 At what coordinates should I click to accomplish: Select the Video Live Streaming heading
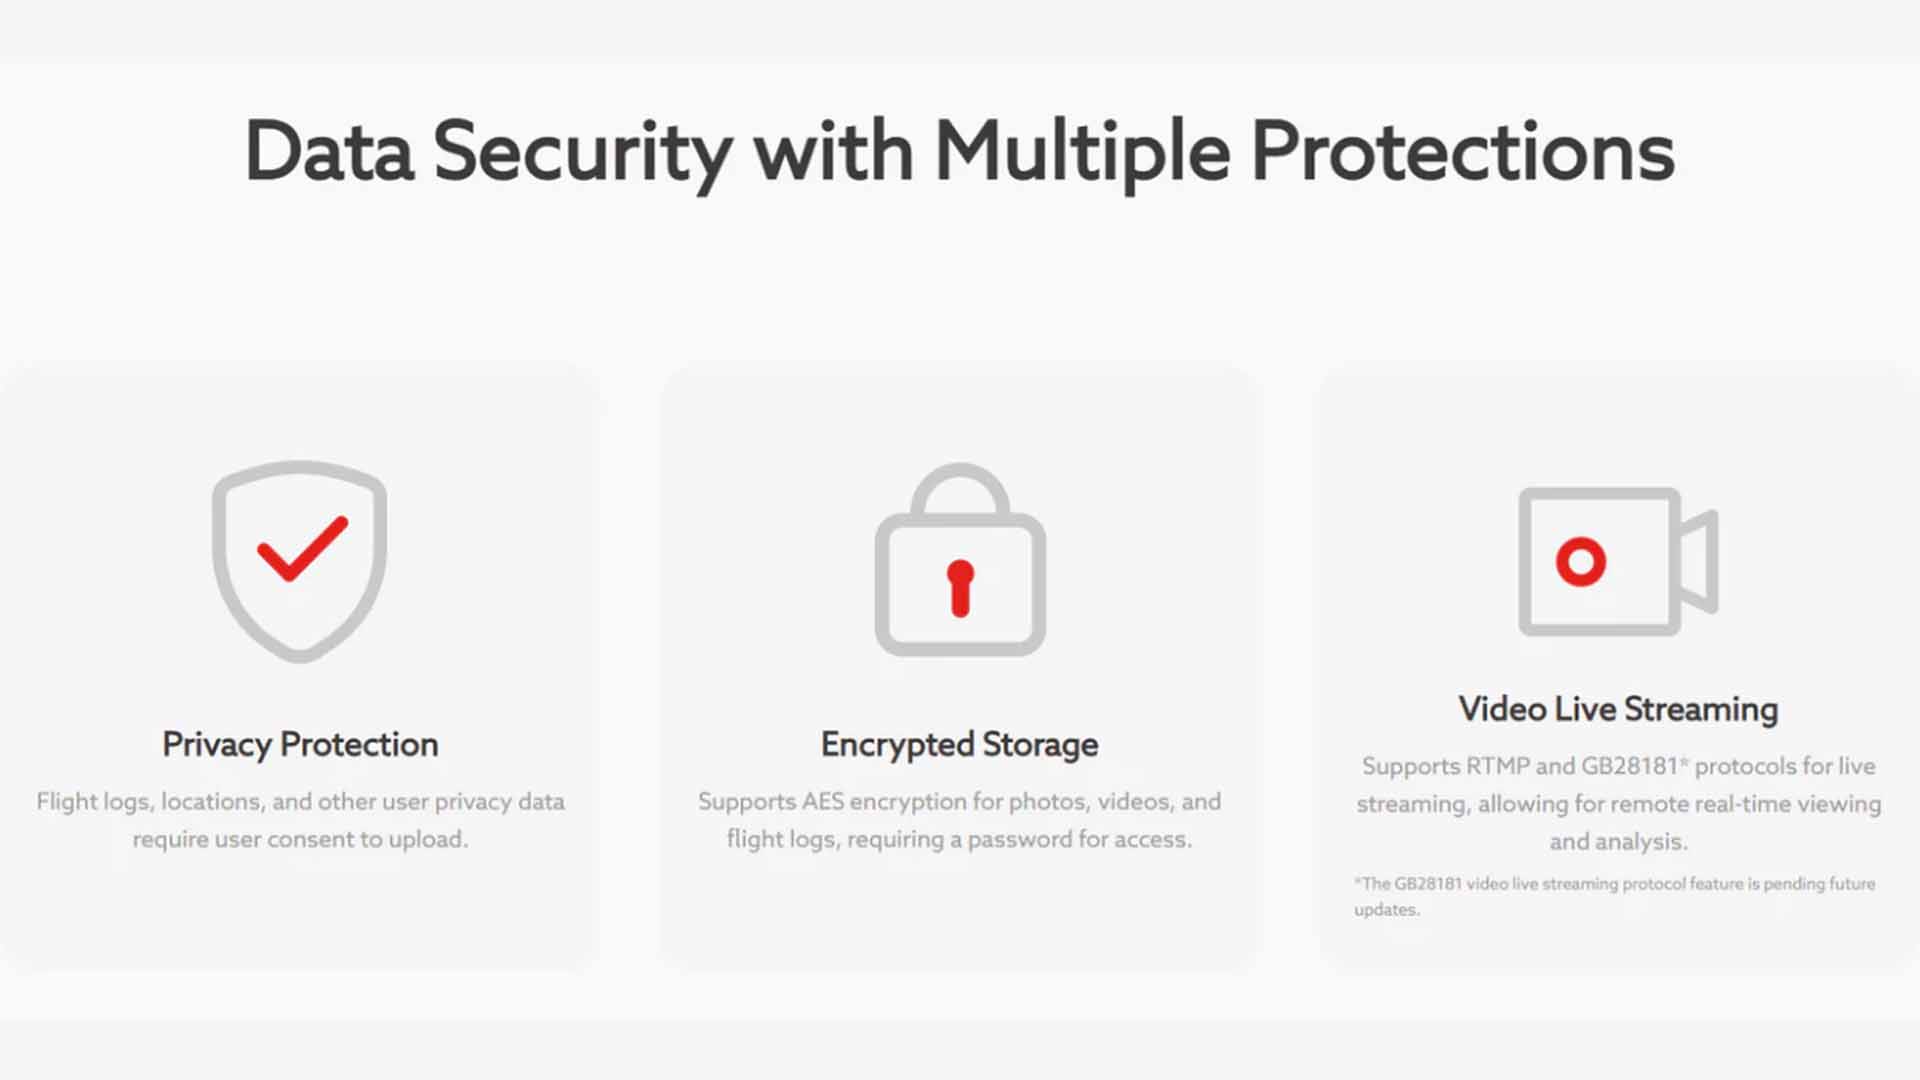[1618, 709]
